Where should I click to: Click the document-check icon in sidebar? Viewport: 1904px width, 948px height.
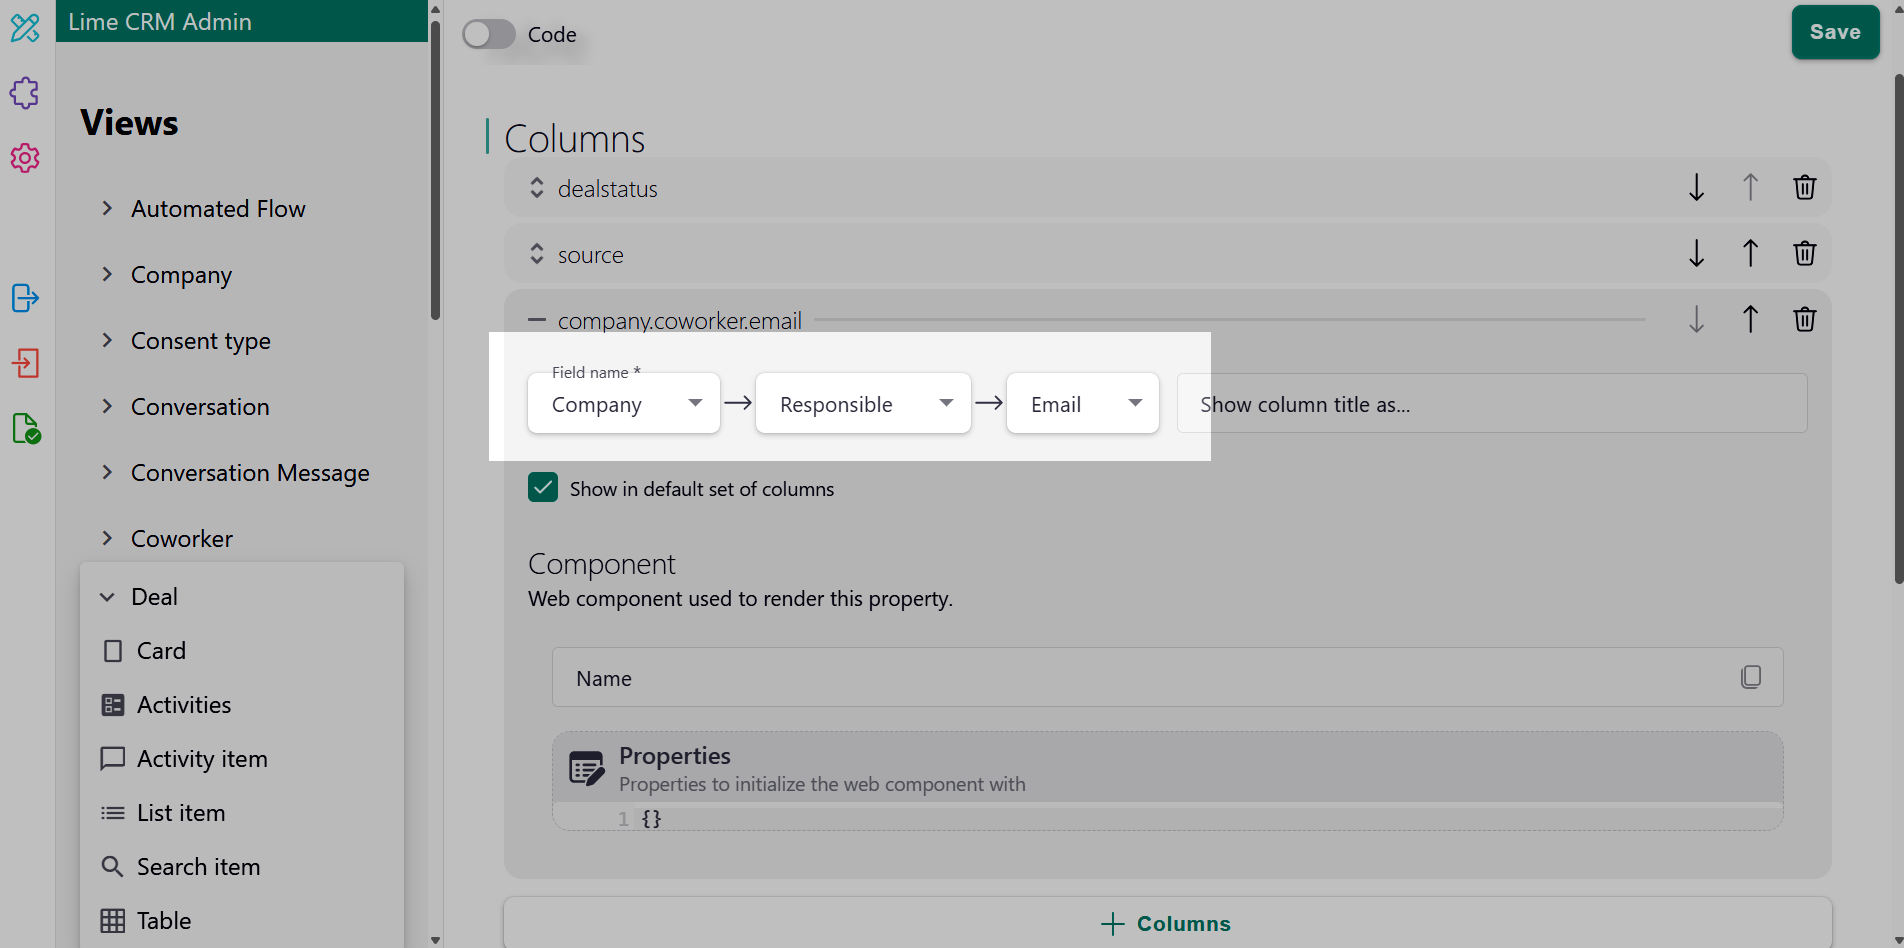pyautogui.click(x=26, y=429)
